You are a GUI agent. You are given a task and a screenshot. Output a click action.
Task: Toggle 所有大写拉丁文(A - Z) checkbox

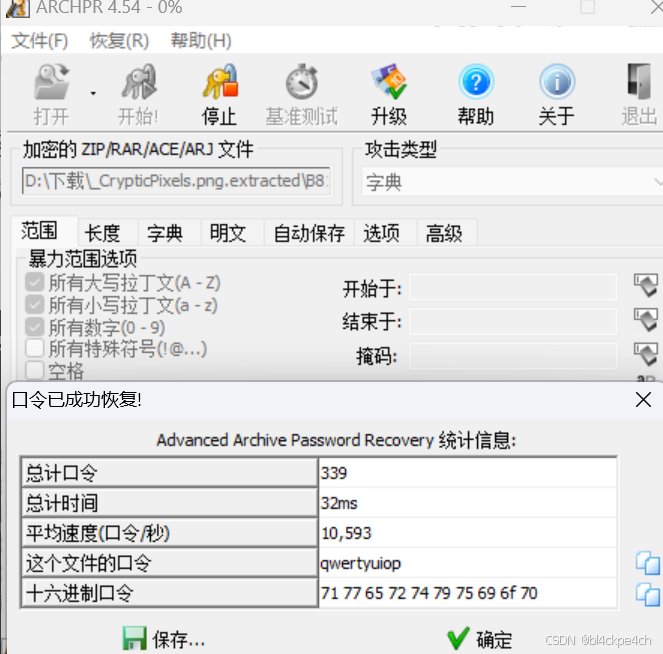[35, 282]
